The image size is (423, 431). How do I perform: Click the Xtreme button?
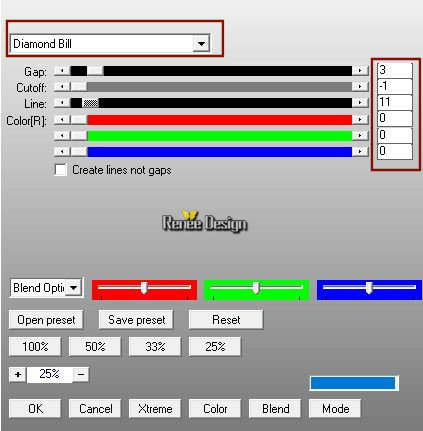[155, 409]
